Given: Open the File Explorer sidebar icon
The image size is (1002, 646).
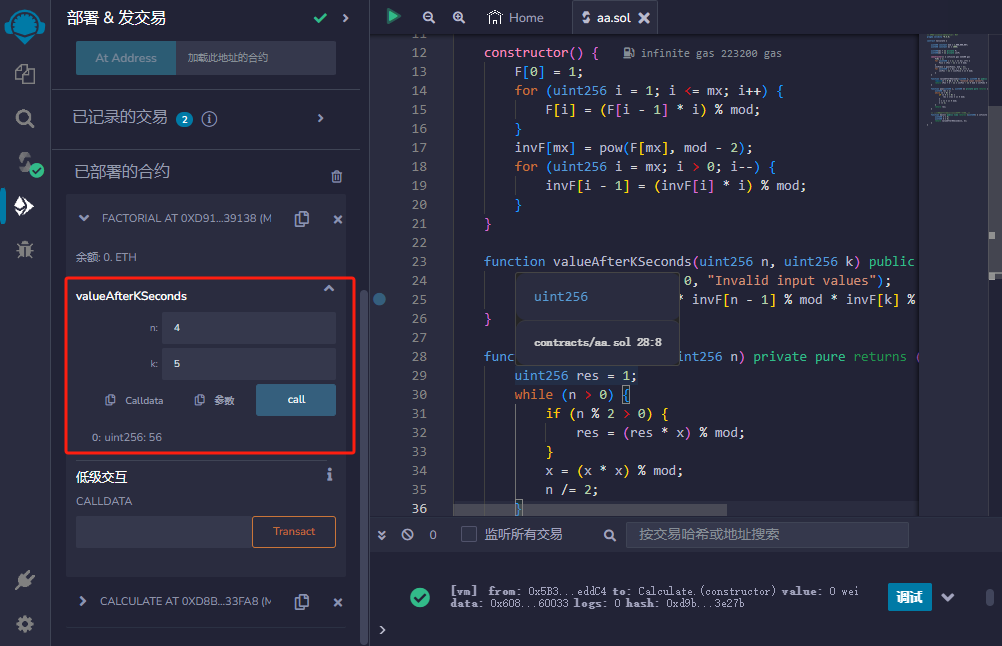Looking at the screenshot, I should (24, 73).
